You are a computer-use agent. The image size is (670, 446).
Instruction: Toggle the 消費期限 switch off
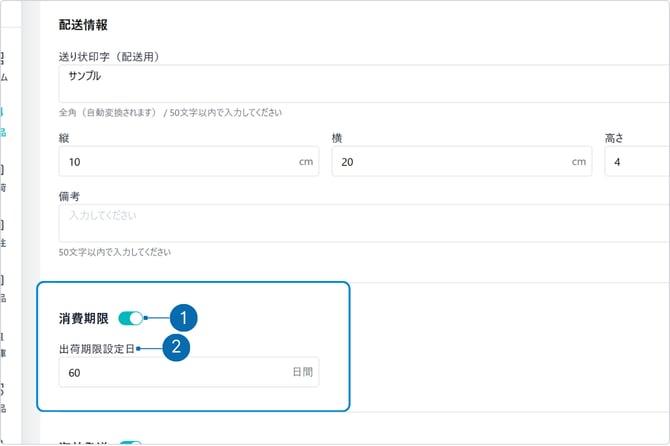click(x=131, y=318)
